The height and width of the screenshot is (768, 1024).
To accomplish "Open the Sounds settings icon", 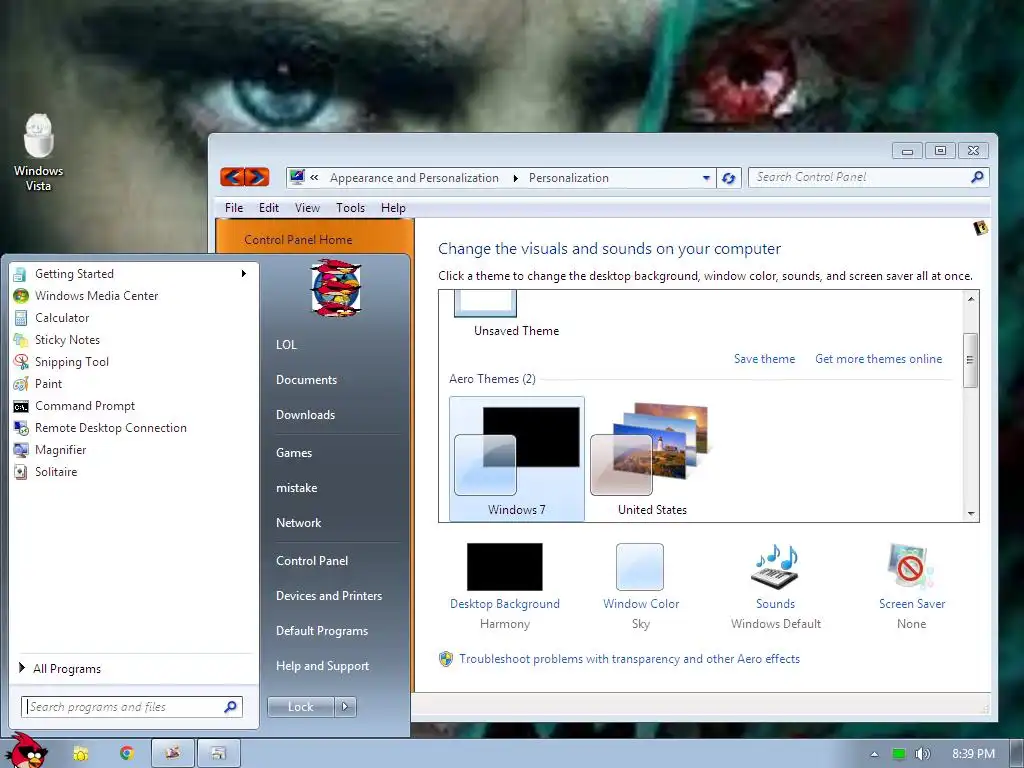I will click(x=776, y=566).
